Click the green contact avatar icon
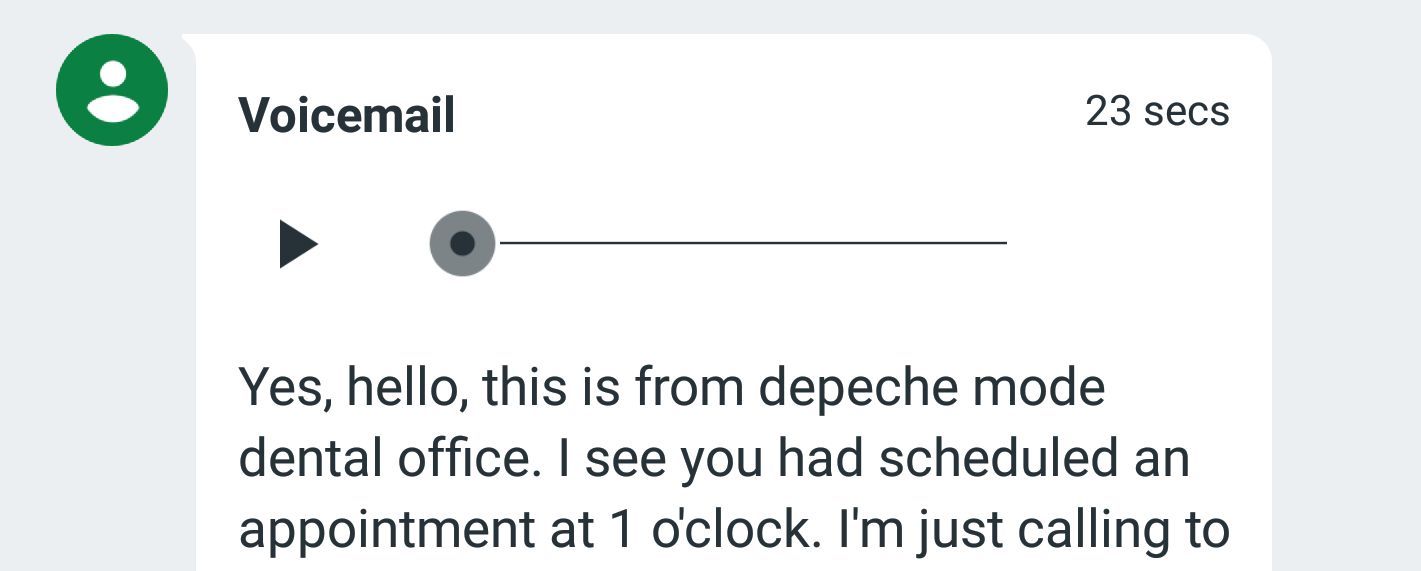 (112, 90)
